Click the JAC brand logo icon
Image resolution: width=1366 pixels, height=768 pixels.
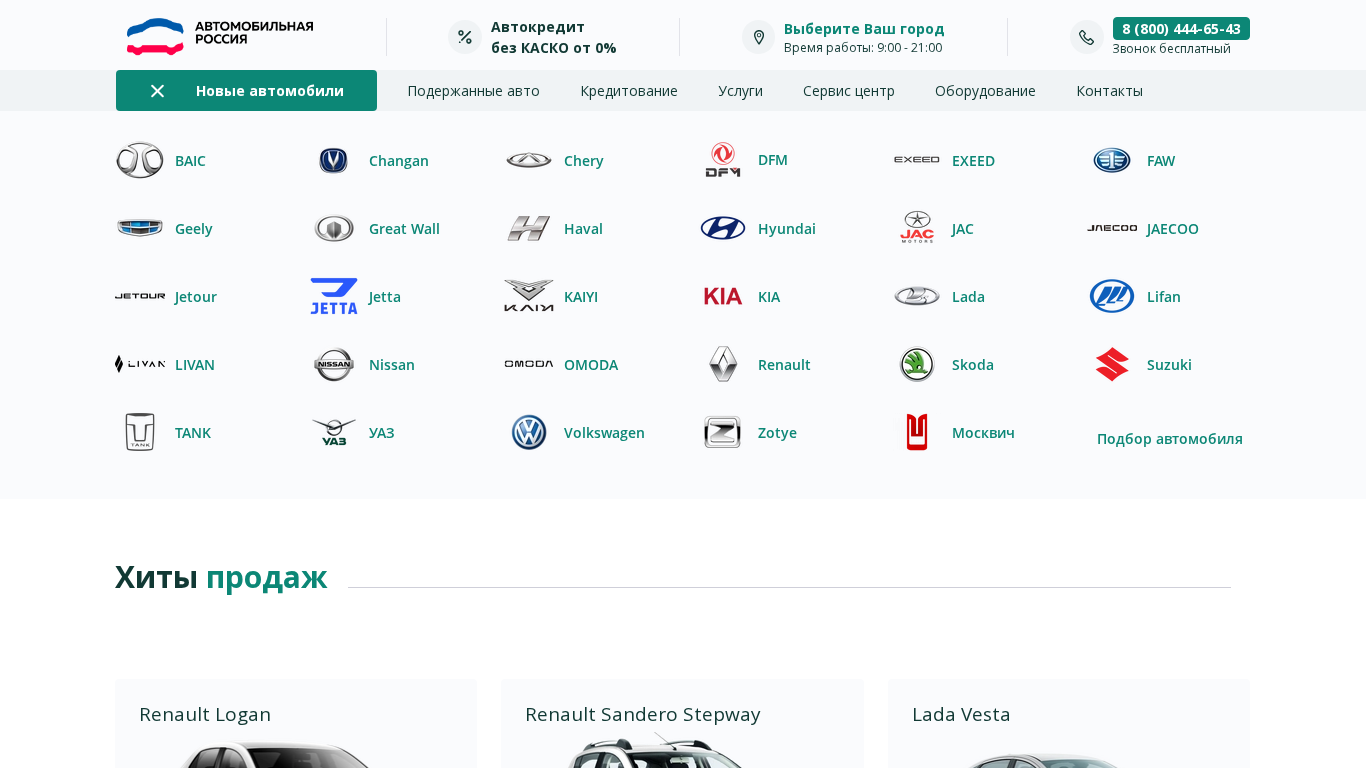[917, 228]
